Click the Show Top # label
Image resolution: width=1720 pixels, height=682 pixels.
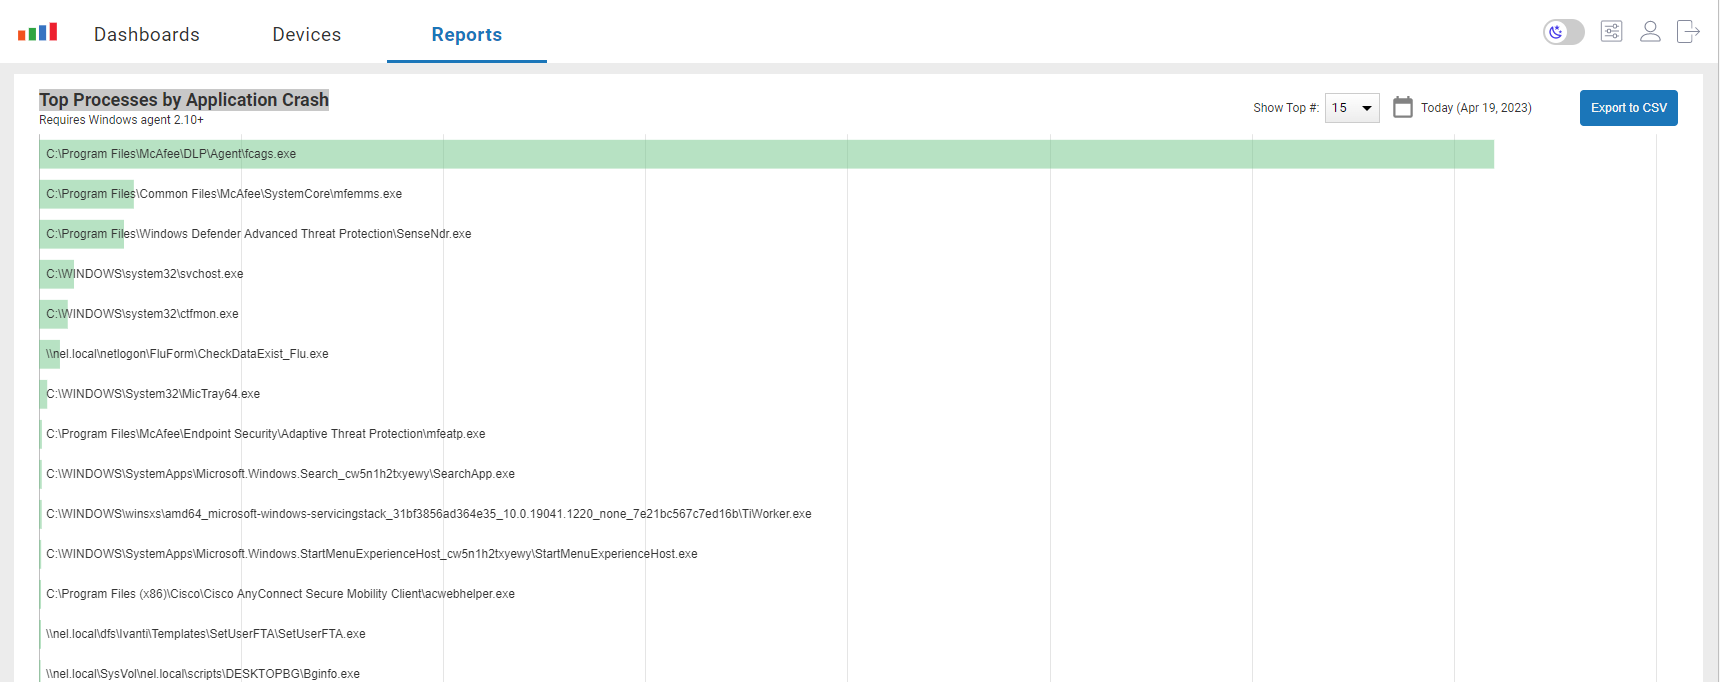coord(1286,108)
